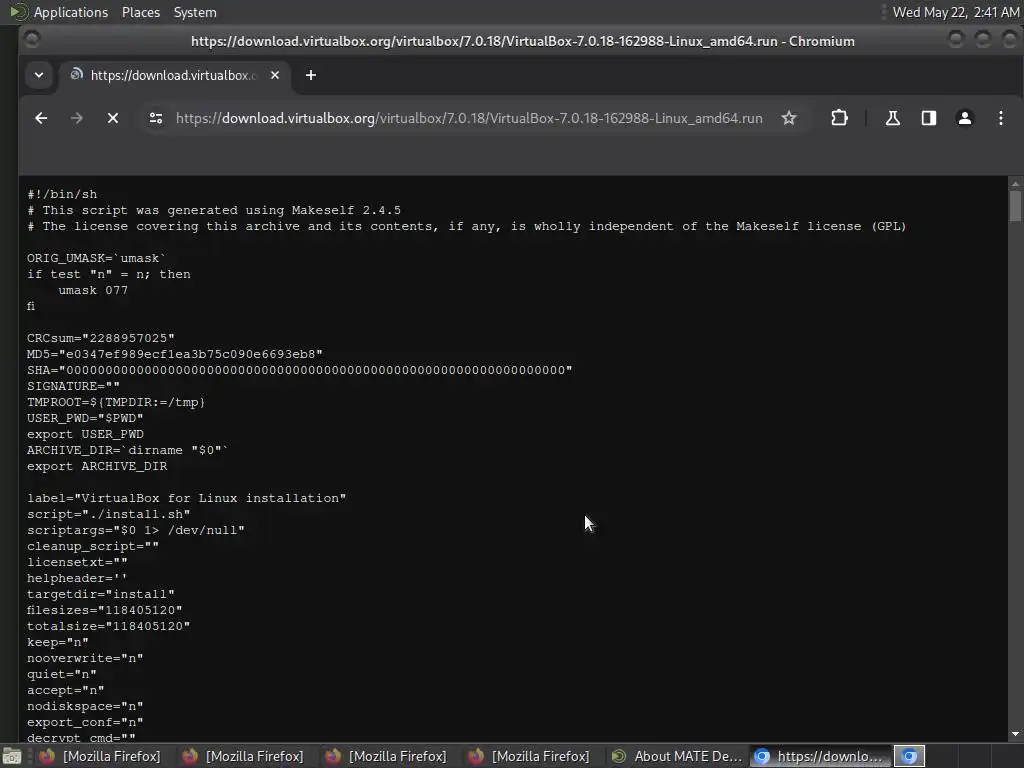Click the TMPROOT=${TMPDIR:=/tmp} line
The image size is (1024, 768).
point(116,402)
